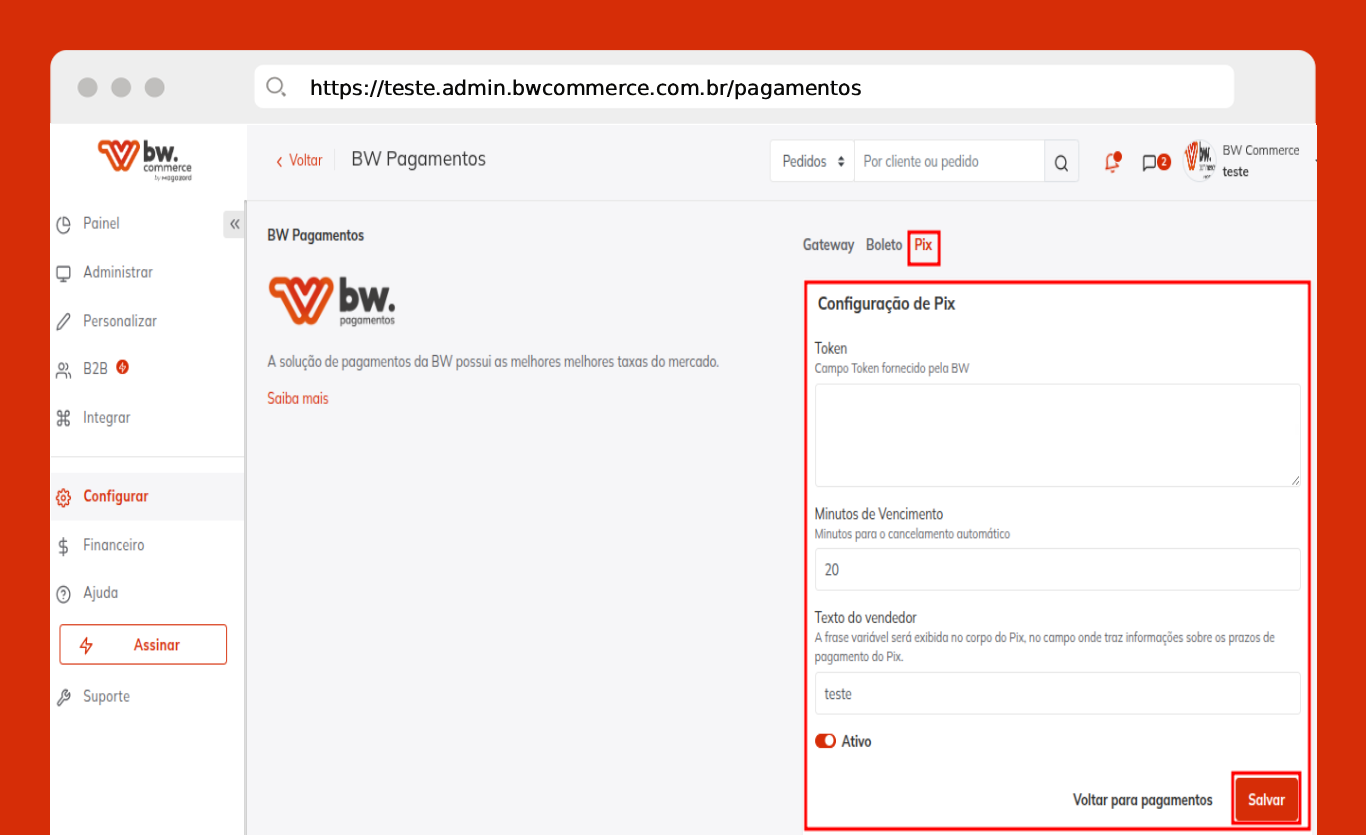The height and width of the screenshot is (835, 1366).
Task: Click the Salvar button
Action: point(1266,800)
